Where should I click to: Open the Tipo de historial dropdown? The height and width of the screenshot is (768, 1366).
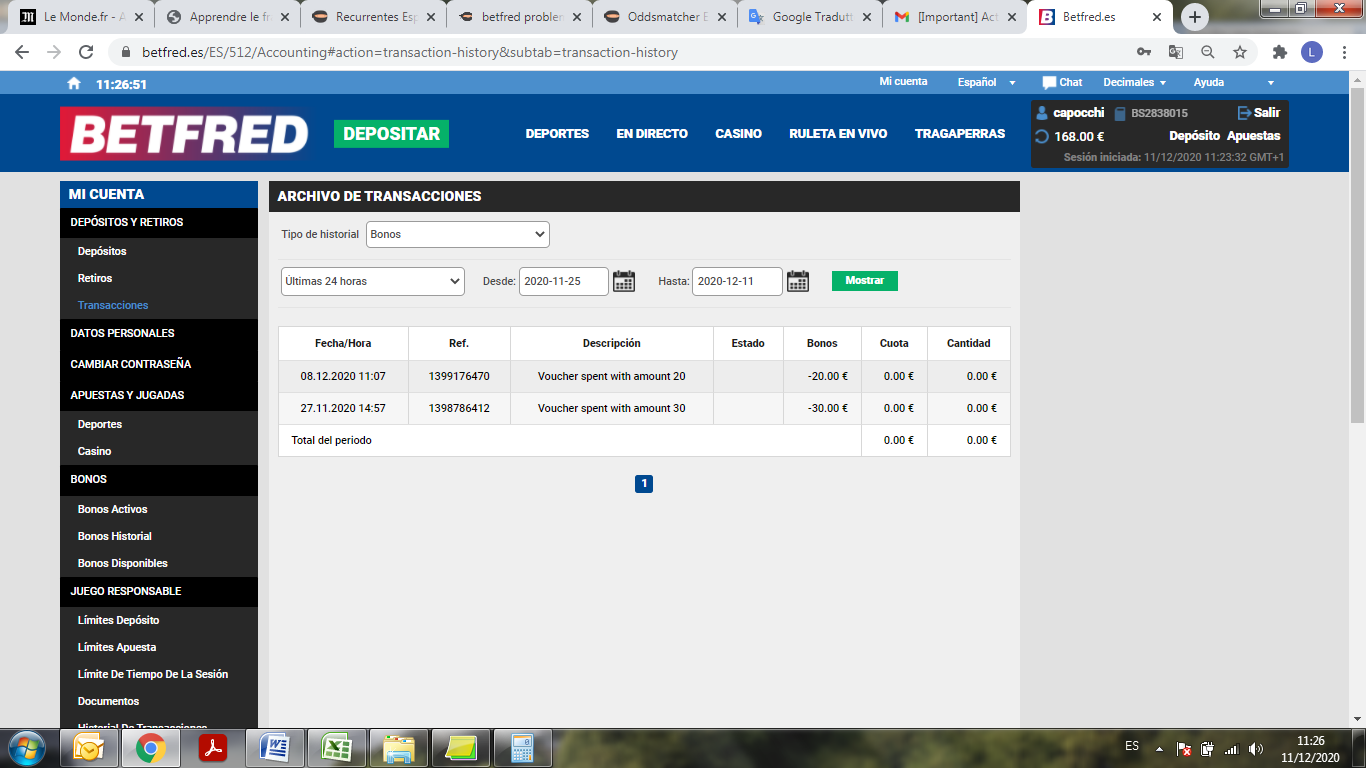click(458, 234)
